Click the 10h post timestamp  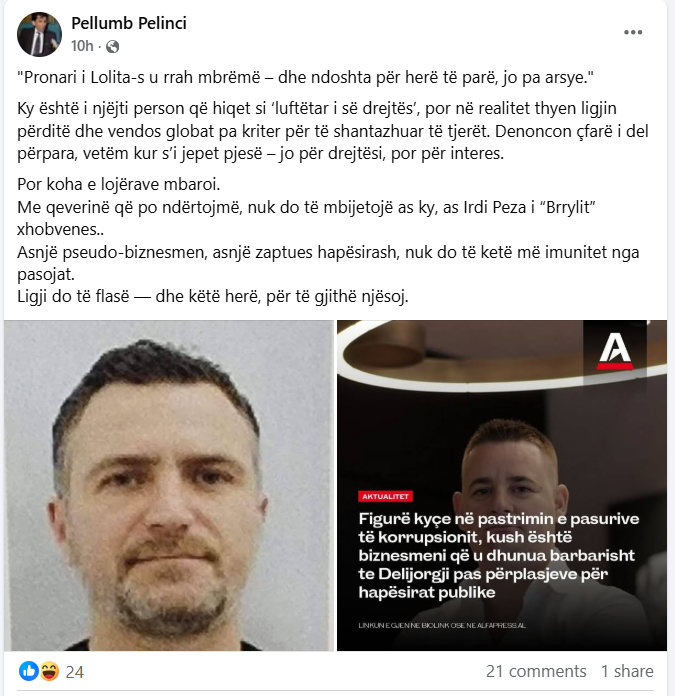click(x=82, y=46)
